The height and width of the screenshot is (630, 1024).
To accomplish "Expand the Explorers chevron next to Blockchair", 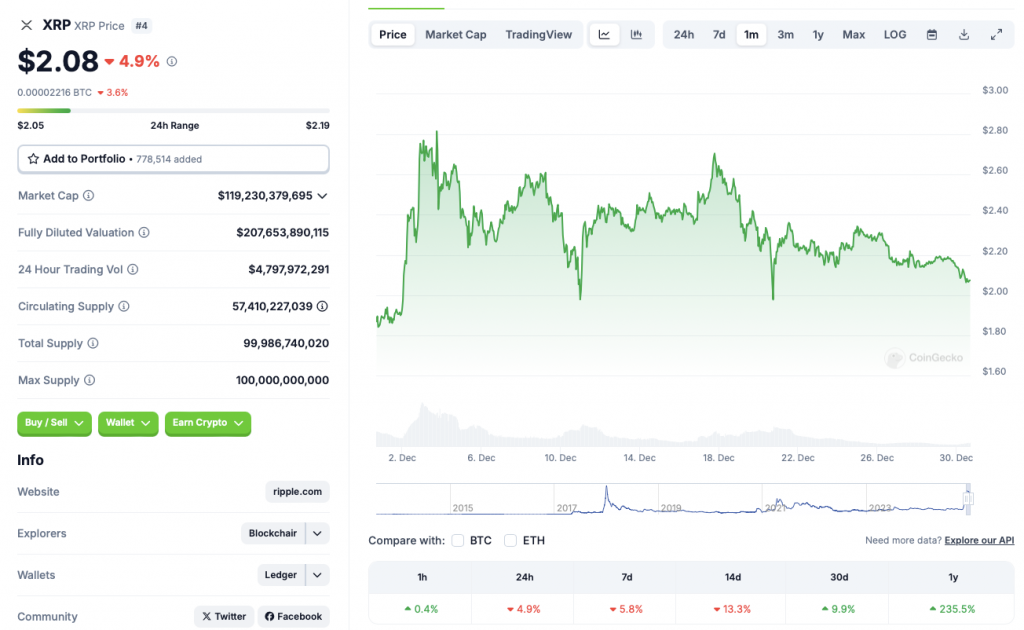I will tap(317, 534).
